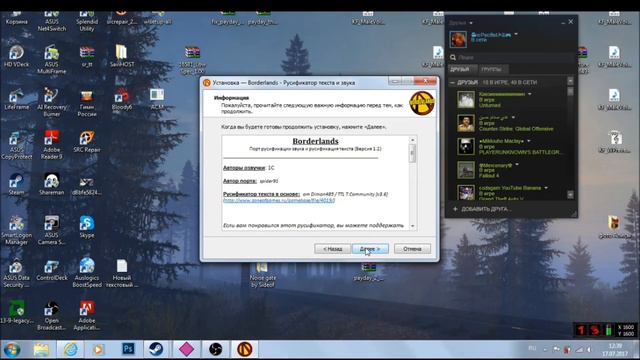Screen dimensions: 640x360
Task: Open Друзья title menu dropdown in Steam window
Action: tap(471, 23)
